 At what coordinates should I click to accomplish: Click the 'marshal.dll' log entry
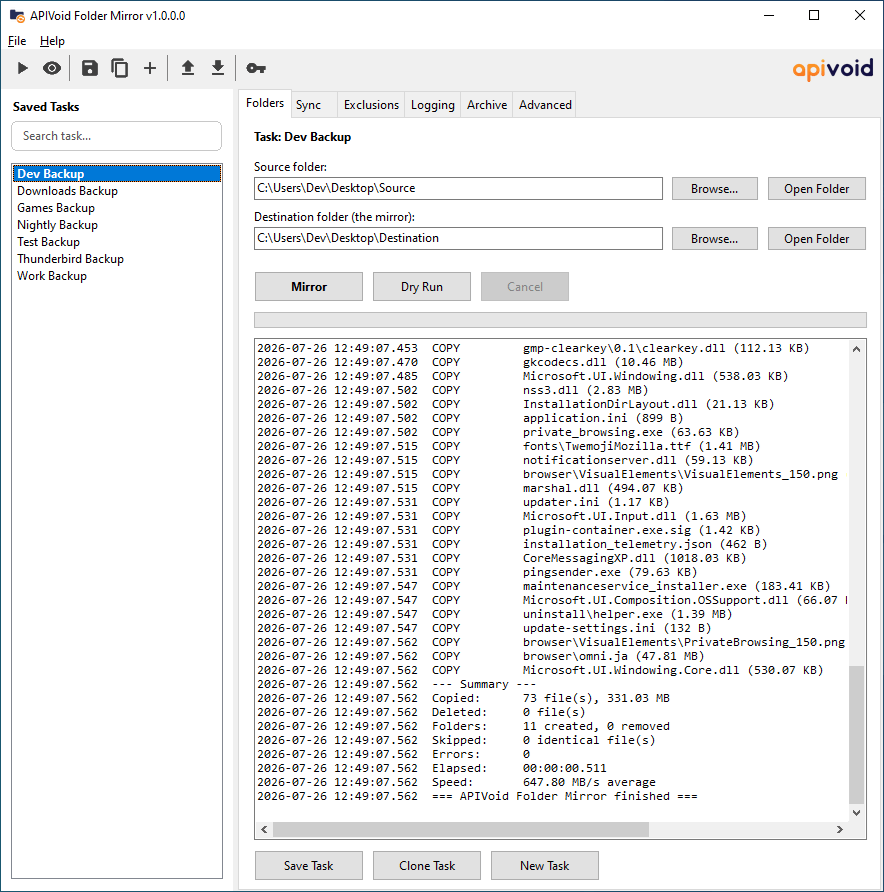tap(470, 488)
